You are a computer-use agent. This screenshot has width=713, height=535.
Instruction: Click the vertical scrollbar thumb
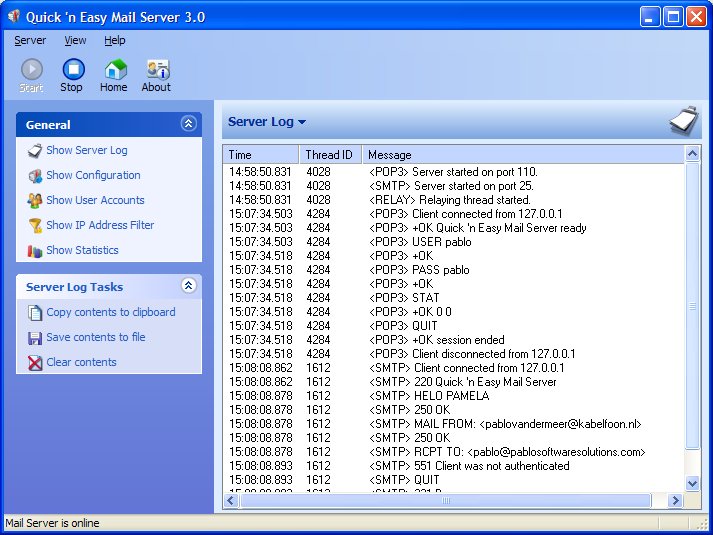[x=693, y=306]
